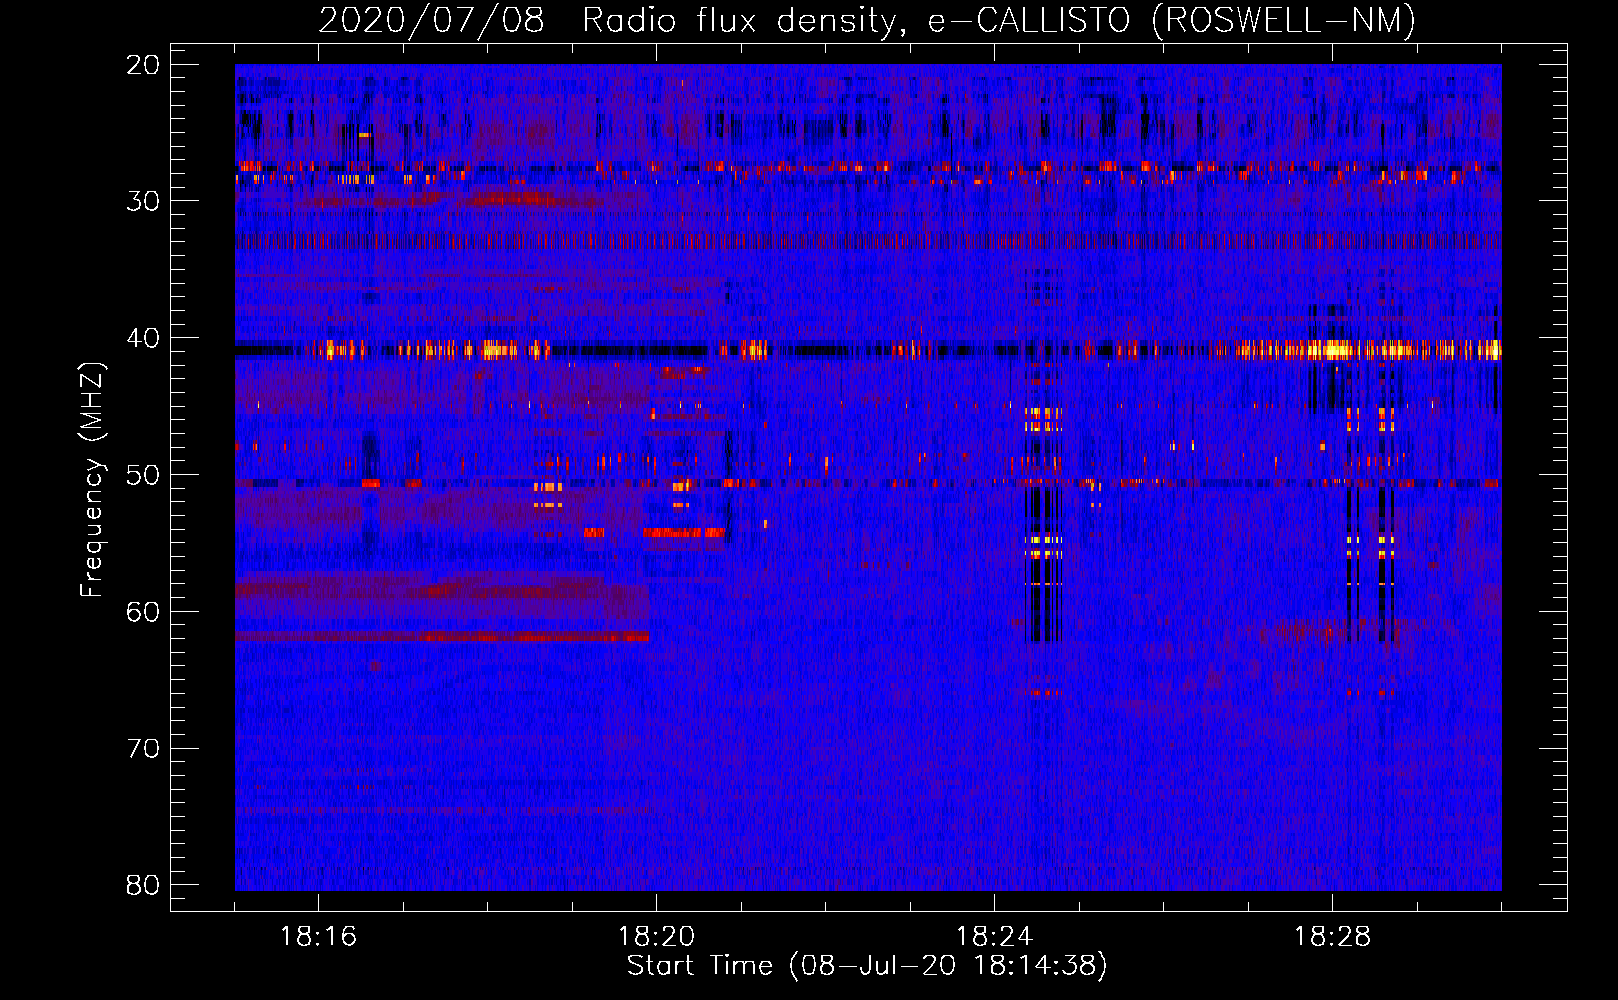The height and width of the screenshot is (1000, 1618).
Task: Click the 'Frequency (MHZ)' axis label
Action: point(92,479)
